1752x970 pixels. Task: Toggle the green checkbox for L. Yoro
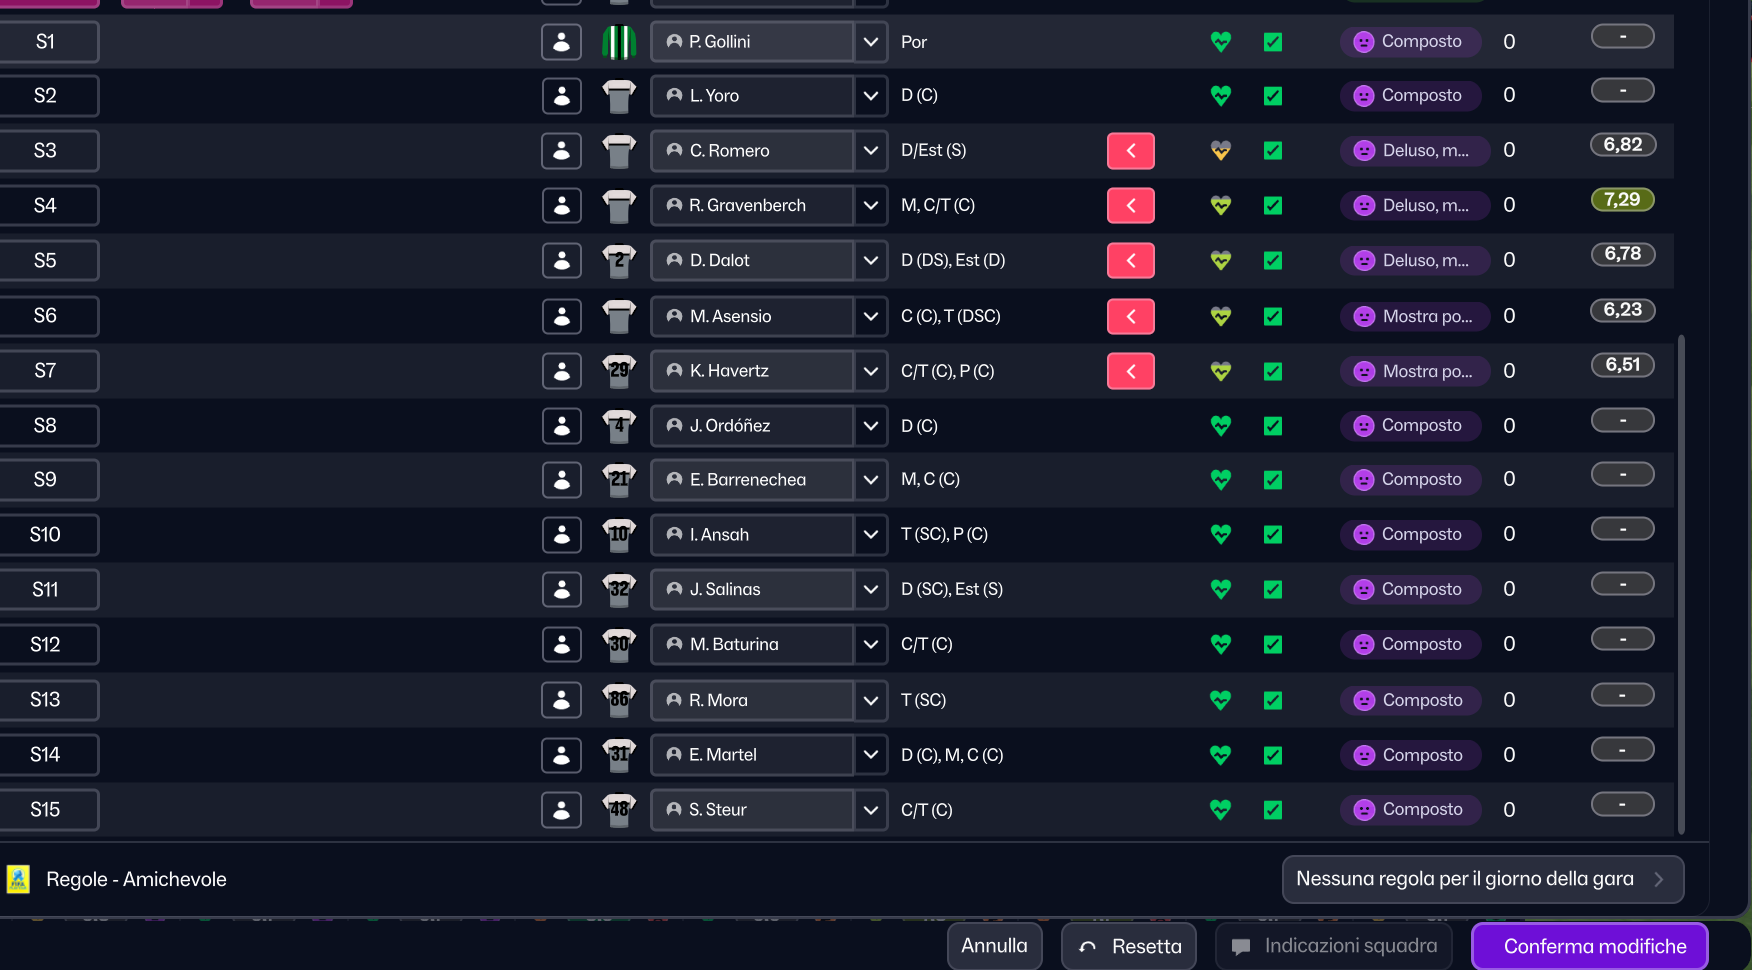click(1273, 96)
